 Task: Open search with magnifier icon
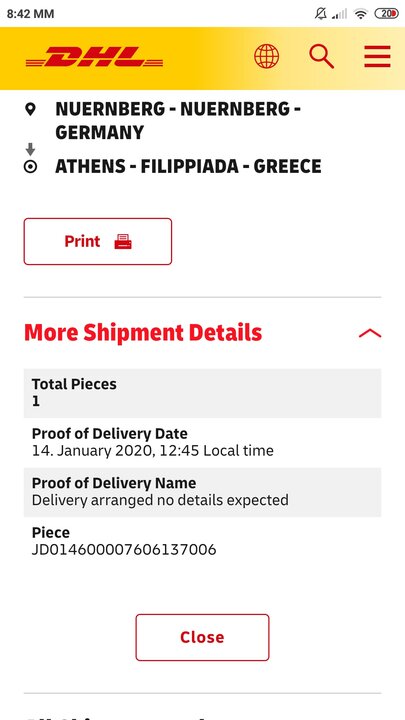click(321, 56)
